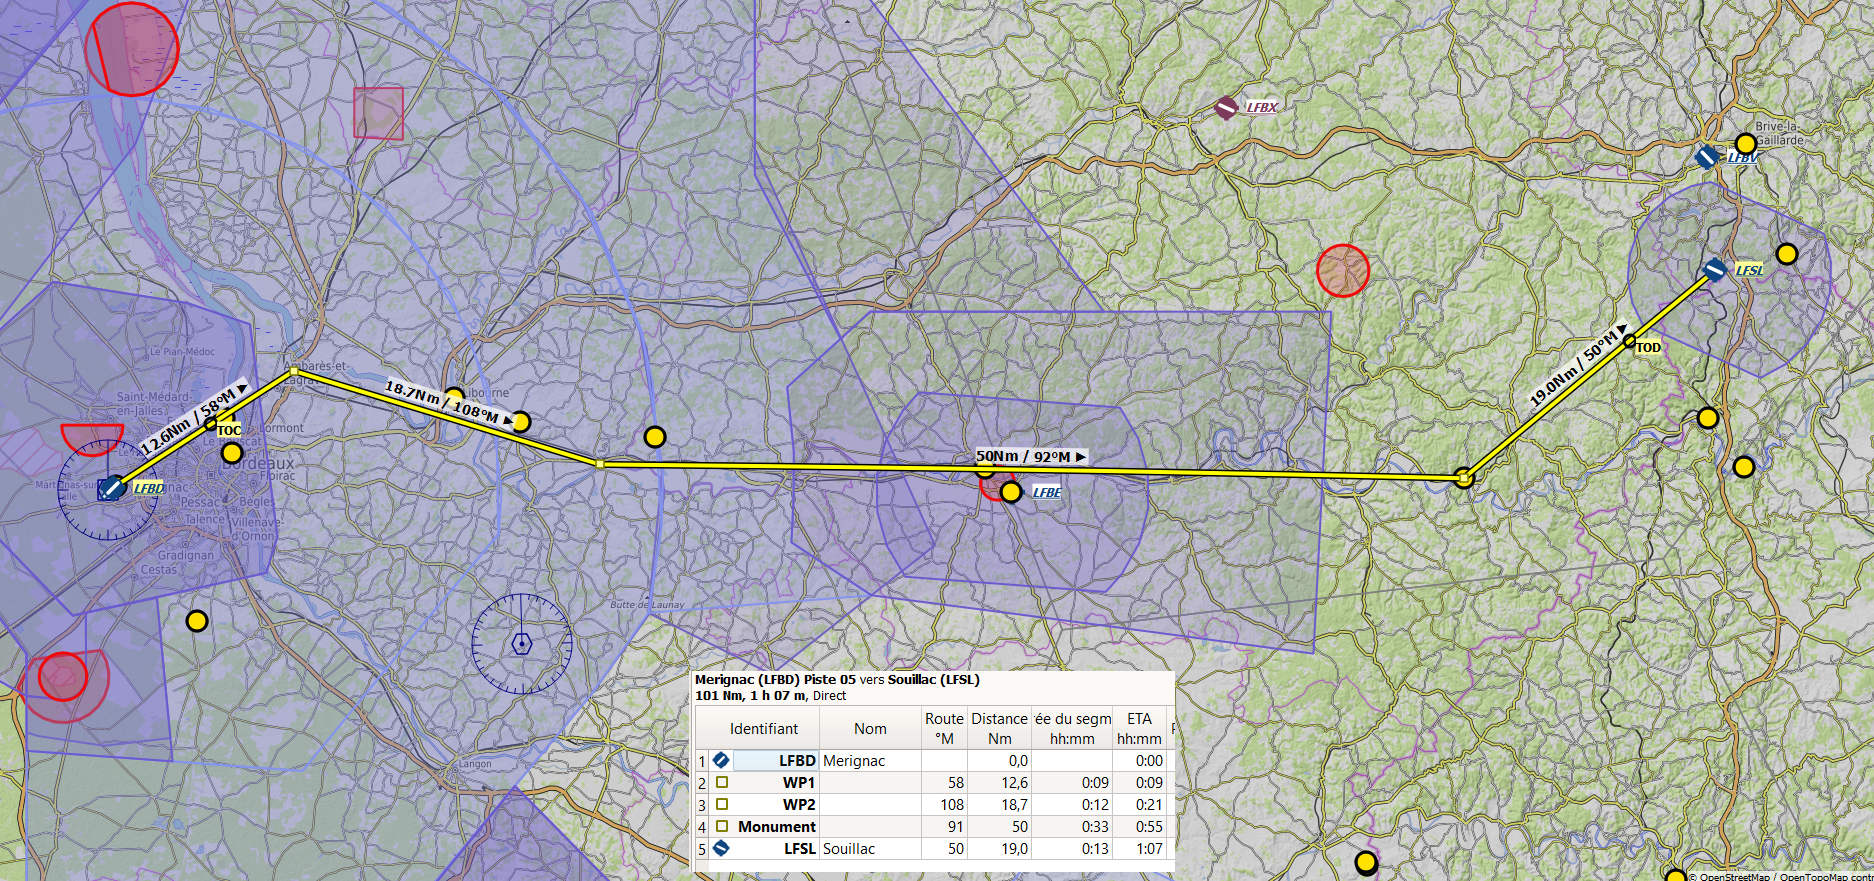The image size is (1874, 881).
Task: Select the LFBX airport symbol
Action: tap(1226, 107)
